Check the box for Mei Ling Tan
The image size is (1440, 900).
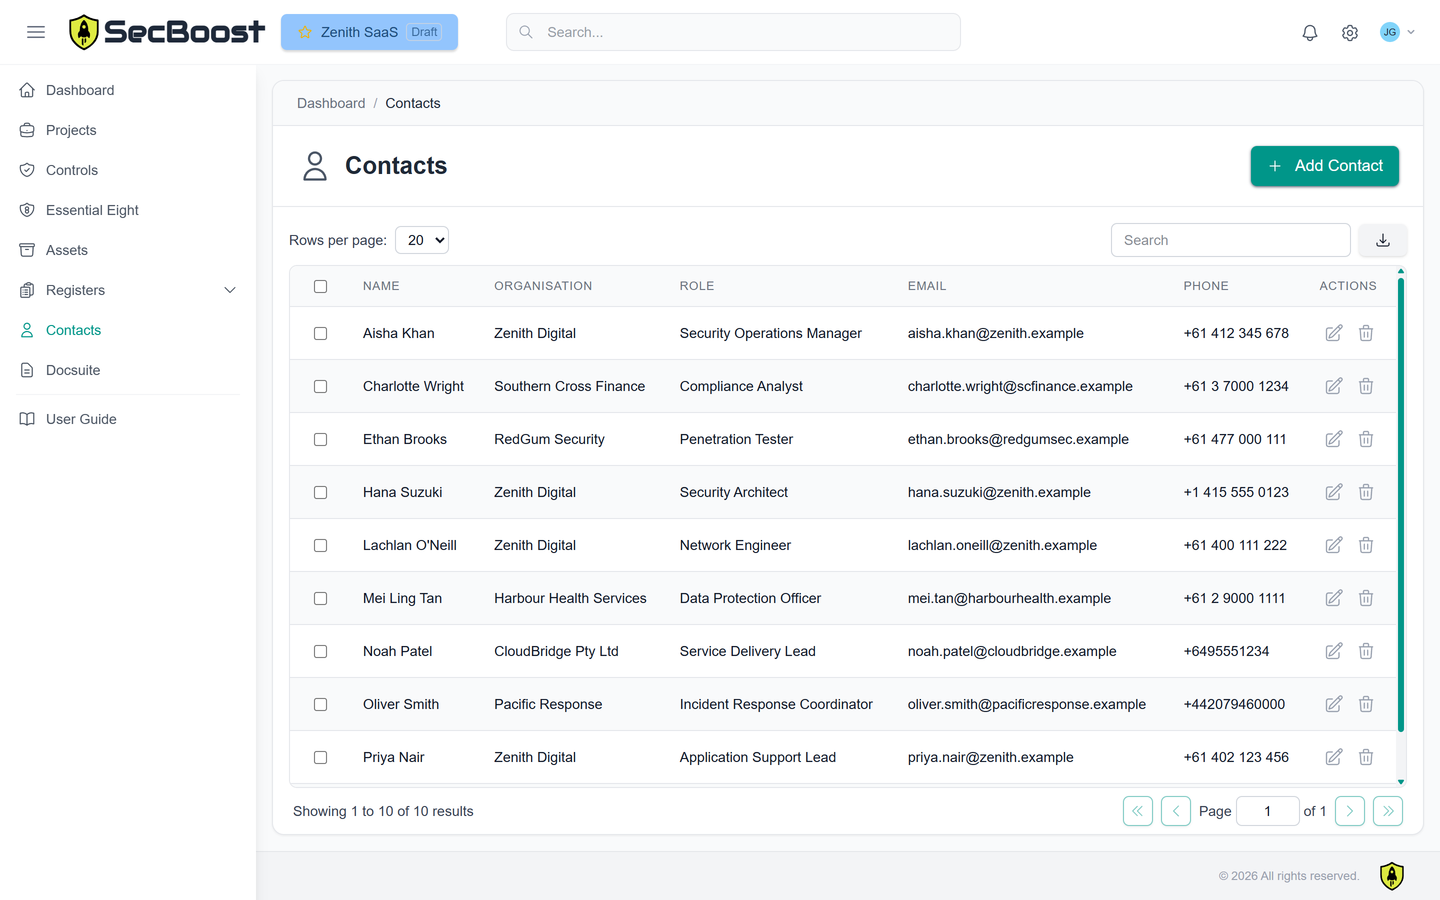tap(320, 598)
